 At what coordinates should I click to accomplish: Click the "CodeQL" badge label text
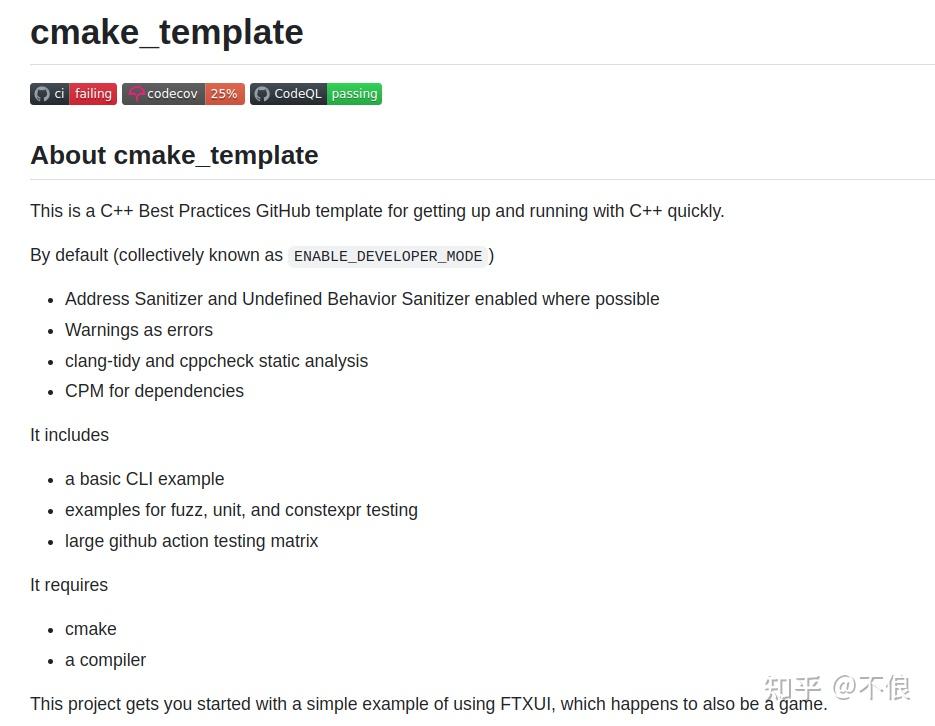[x=298, y=94]
